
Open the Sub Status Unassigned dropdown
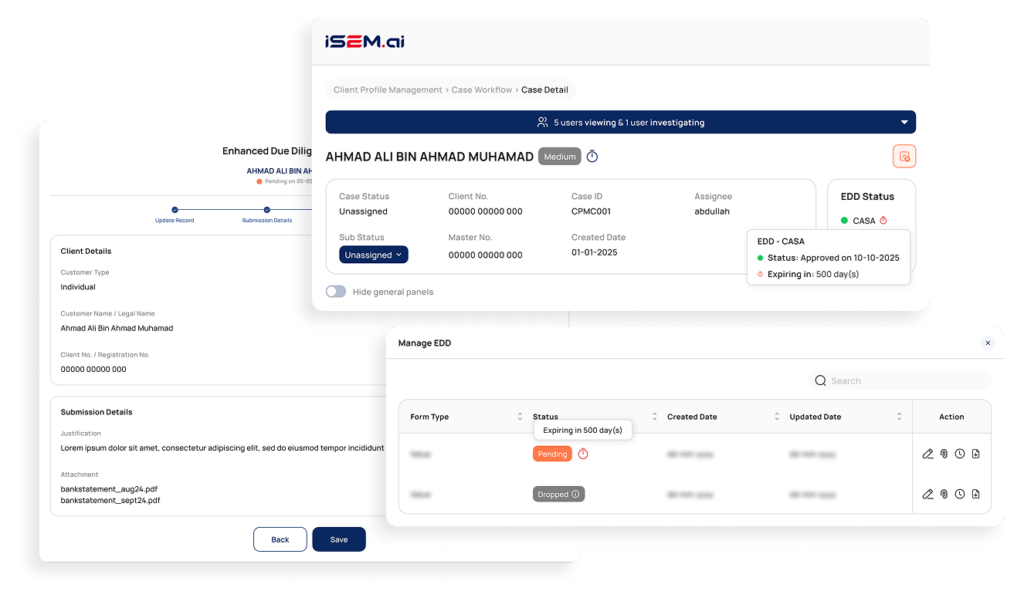tap(373, 254)
